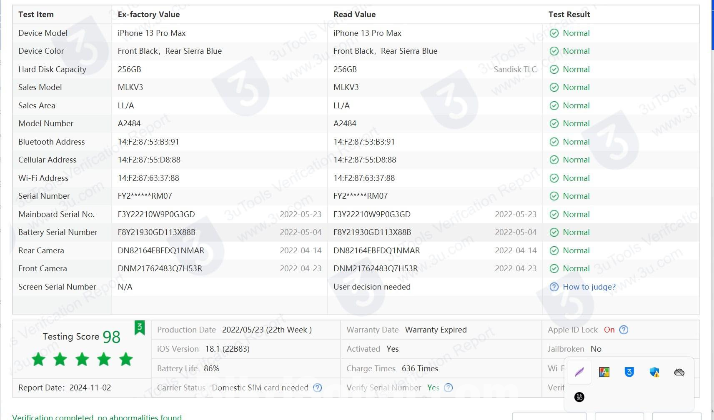The image size is (714, 420).
Task: Click the cloud sync tray icon
Action: coord(679,372)
